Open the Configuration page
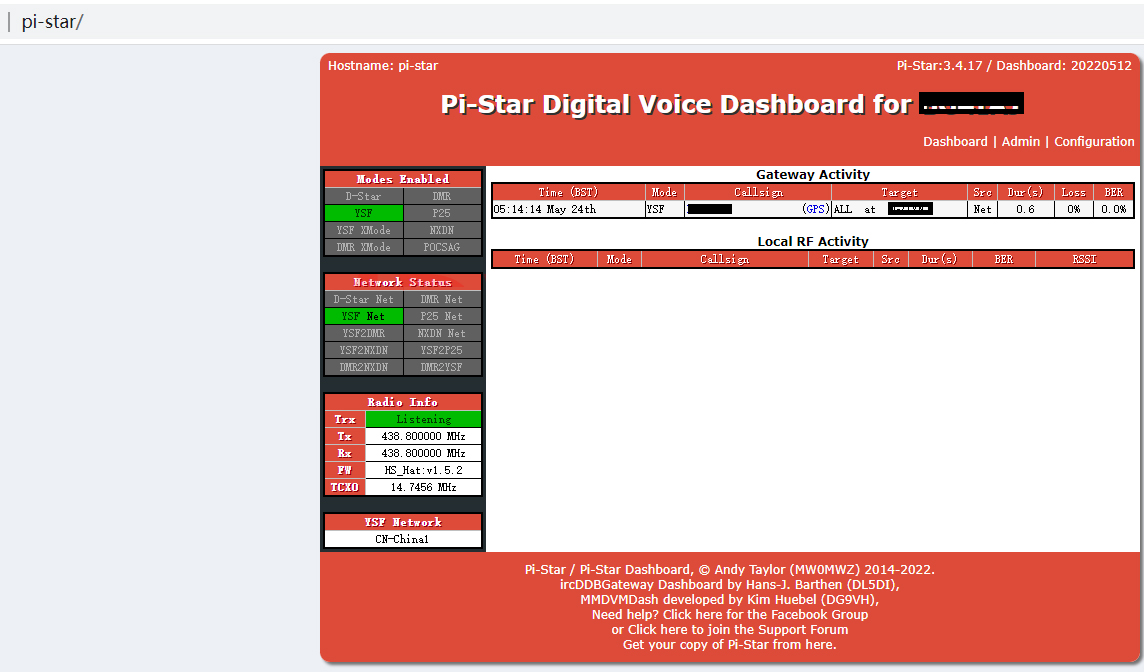Viewport: 1144px width, 672px height. pos(1094,142)
